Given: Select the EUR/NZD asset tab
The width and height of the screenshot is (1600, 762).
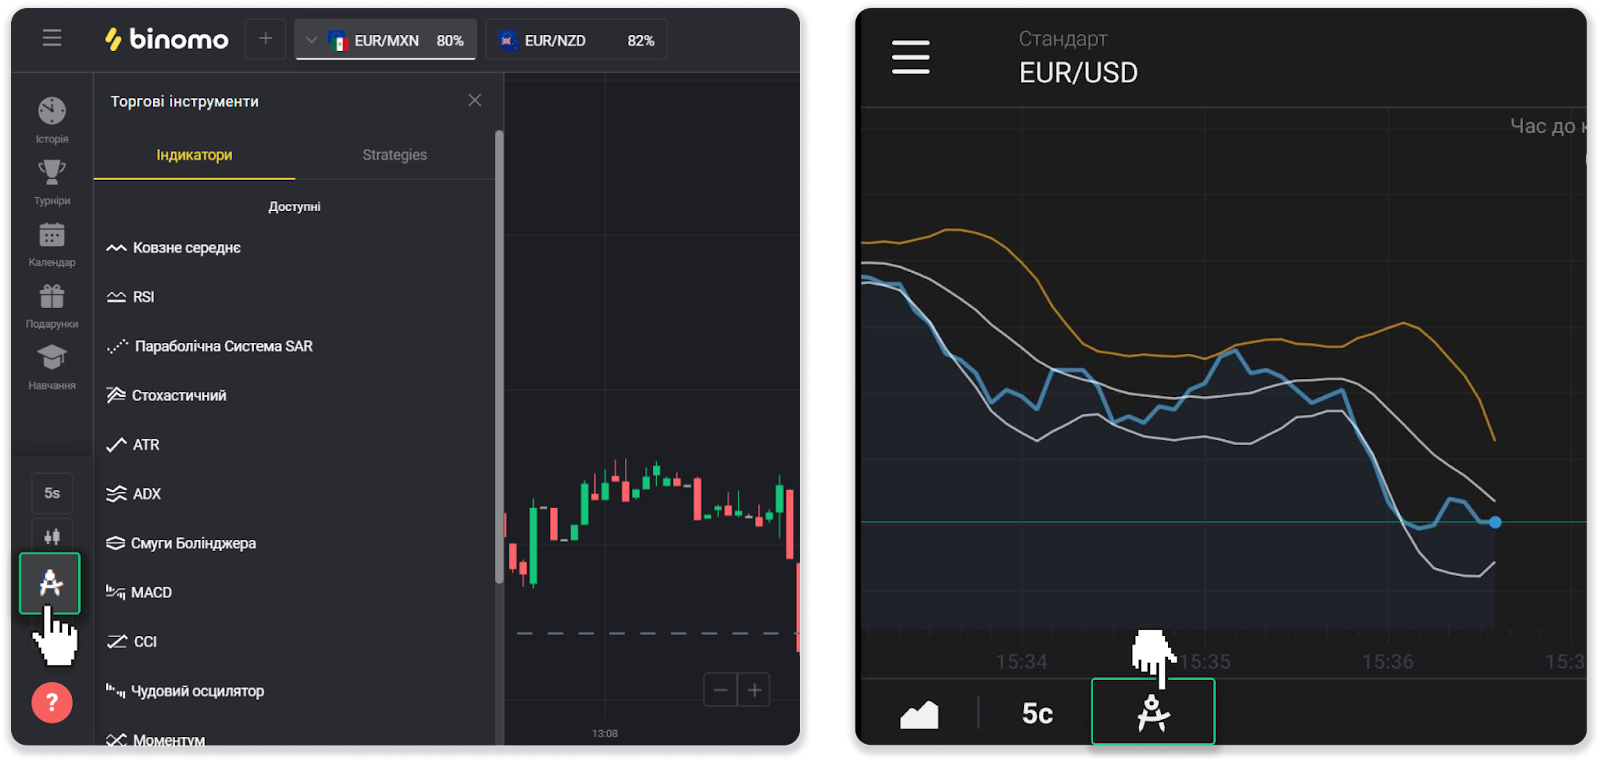Looking at the screenshot, I should pos(576,41).
